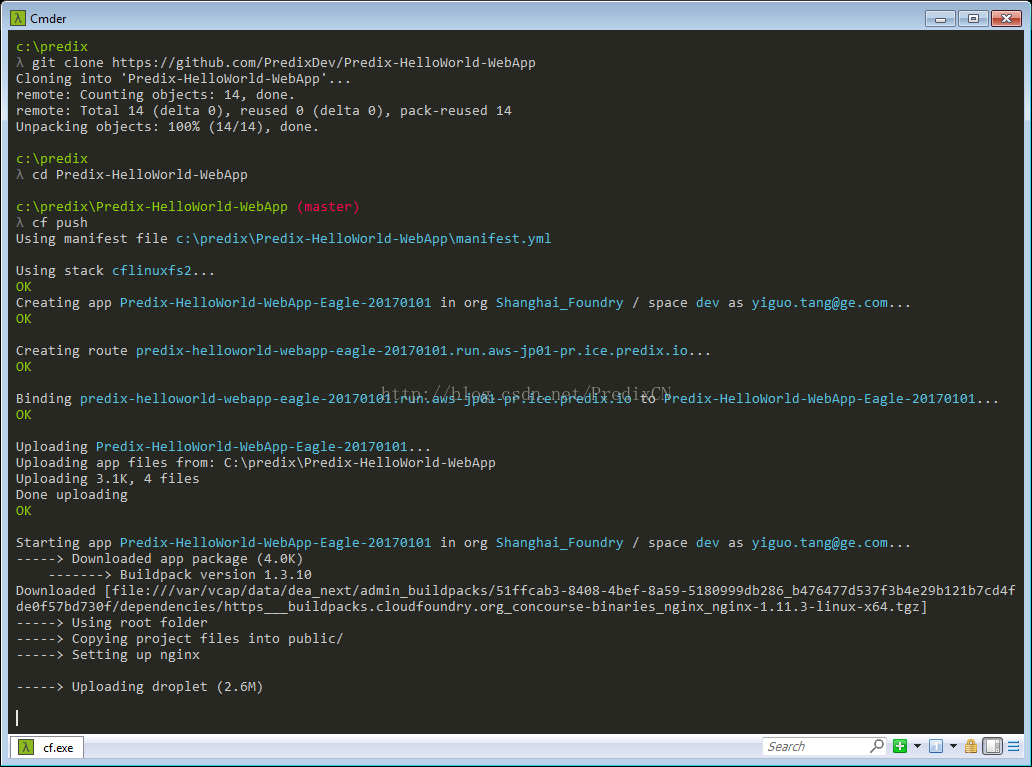
Task: Click the manifest.yml file path text
Action: 363,238
